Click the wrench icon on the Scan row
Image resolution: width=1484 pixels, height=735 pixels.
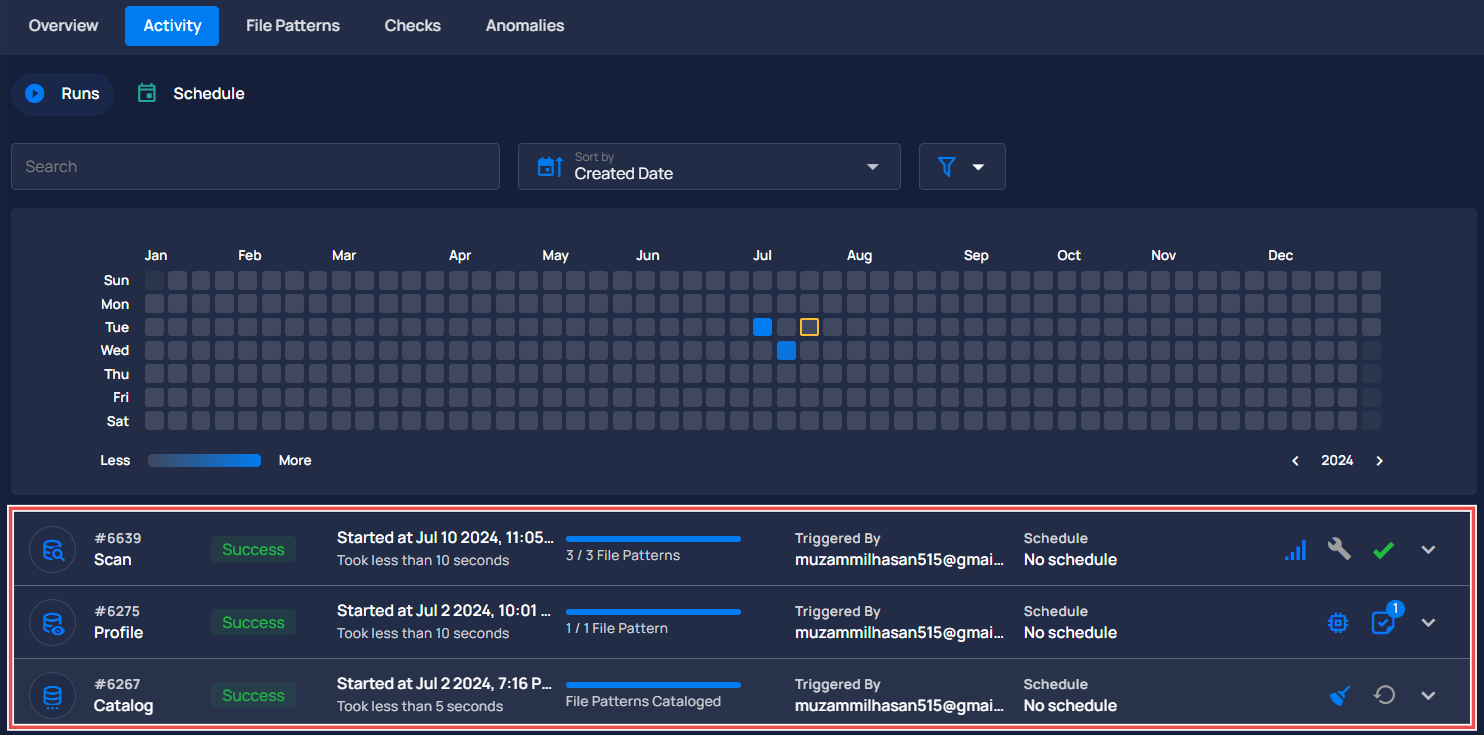(x=1339, y=548)
